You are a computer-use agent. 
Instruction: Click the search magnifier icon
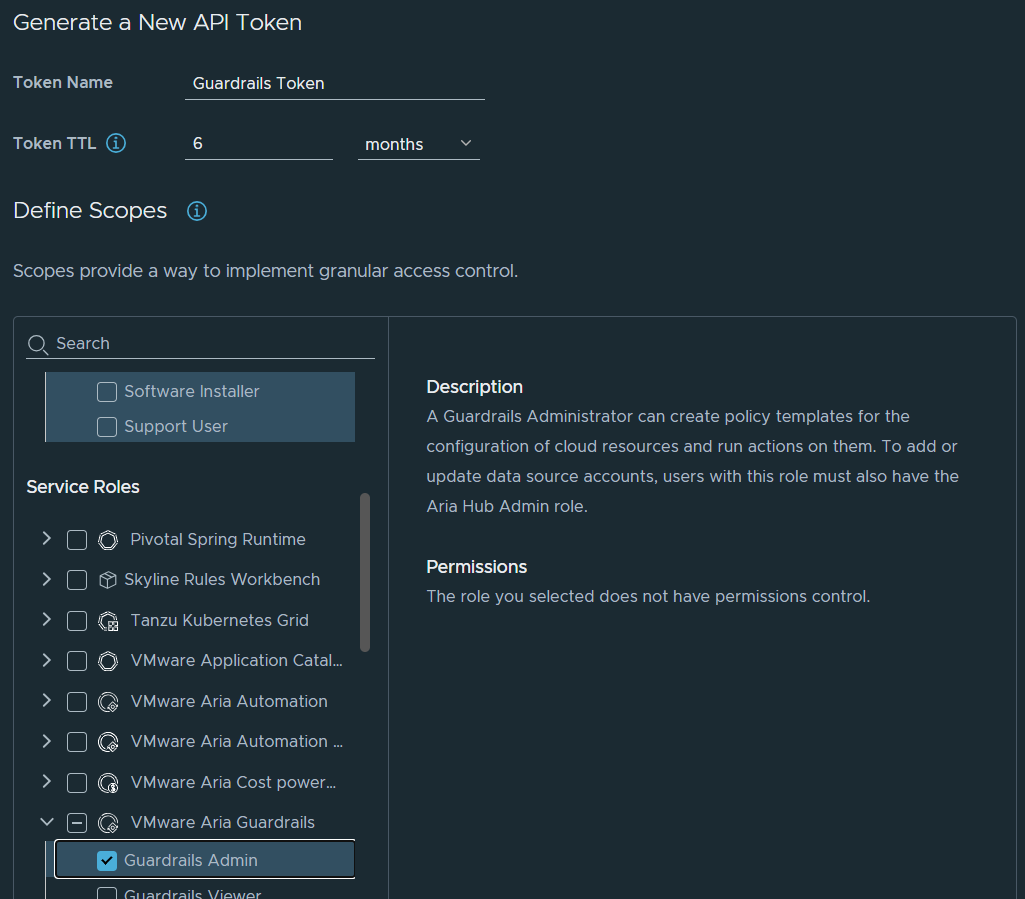(x=38, y=344)
